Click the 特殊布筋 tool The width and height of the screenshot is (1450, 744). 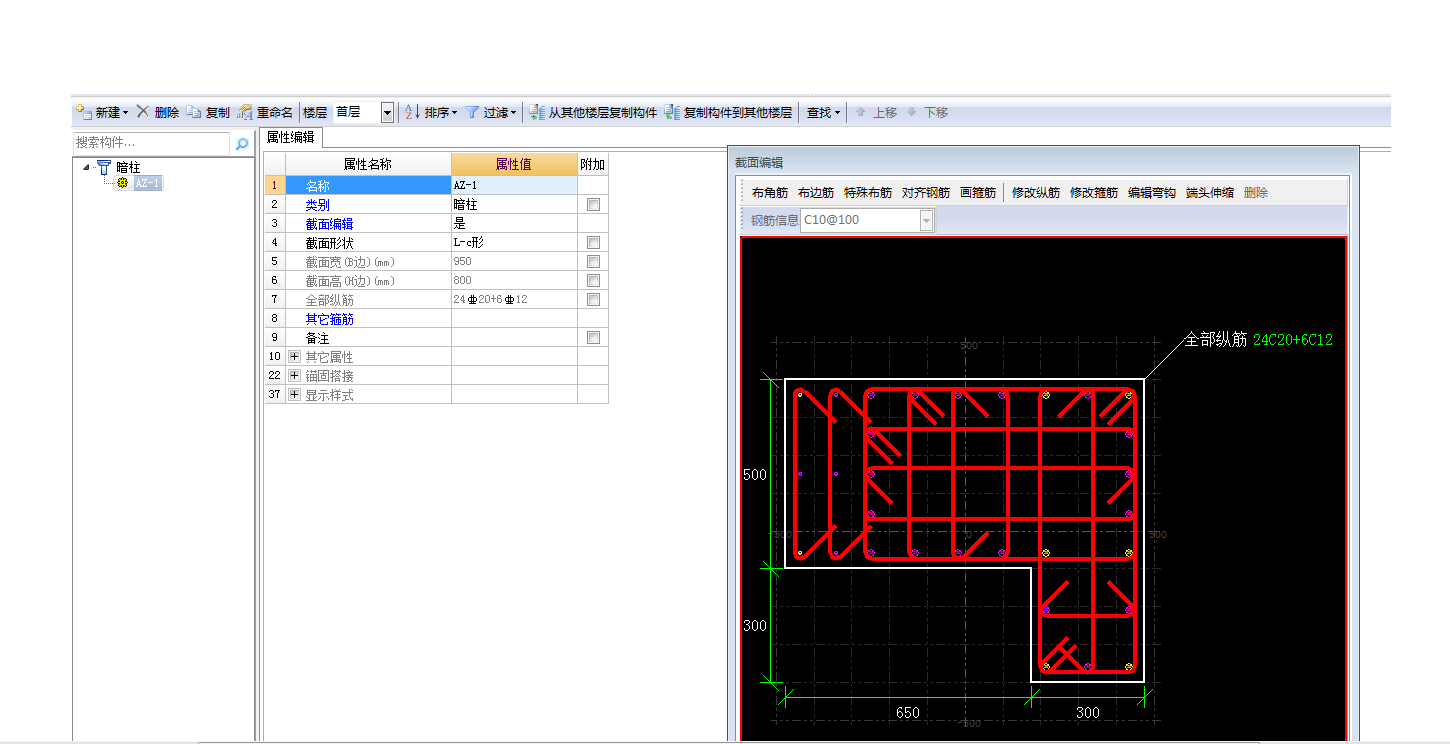coord(868,193)
